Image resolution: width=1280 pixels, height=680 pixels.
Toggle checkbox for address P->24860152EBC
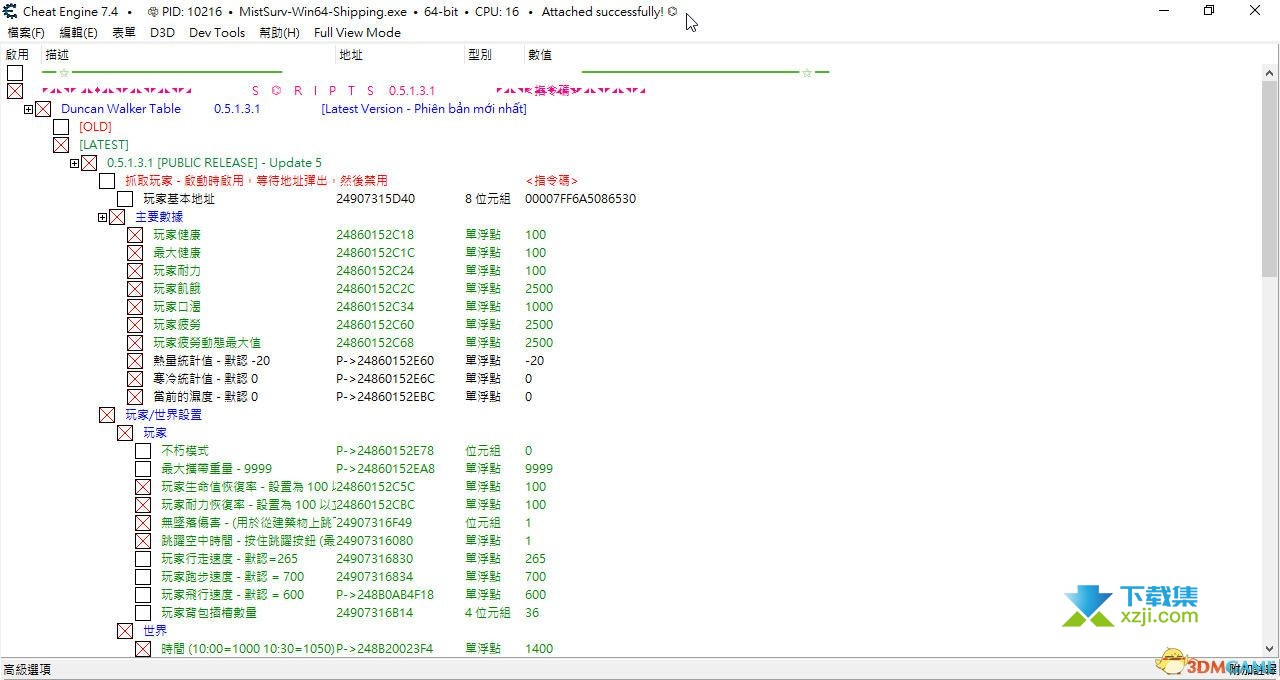(x=135, y=397)
